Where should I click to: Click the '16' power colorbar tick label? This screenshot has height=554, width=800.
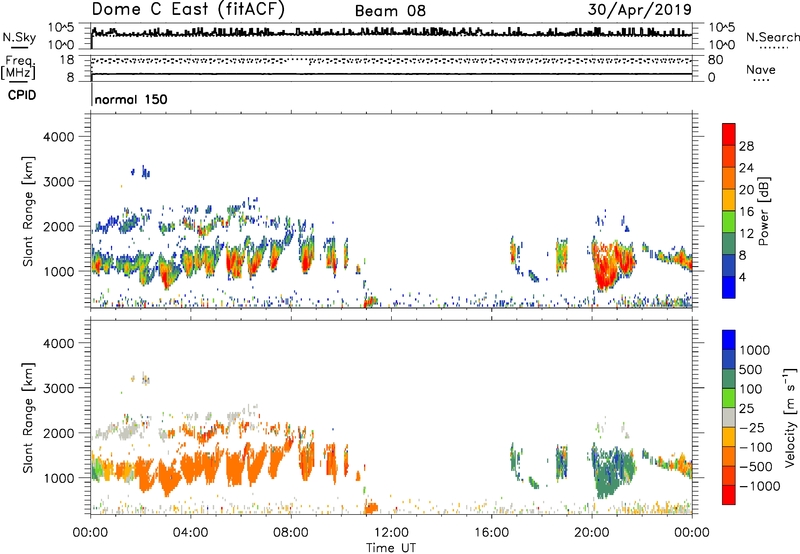coord(746,212)
